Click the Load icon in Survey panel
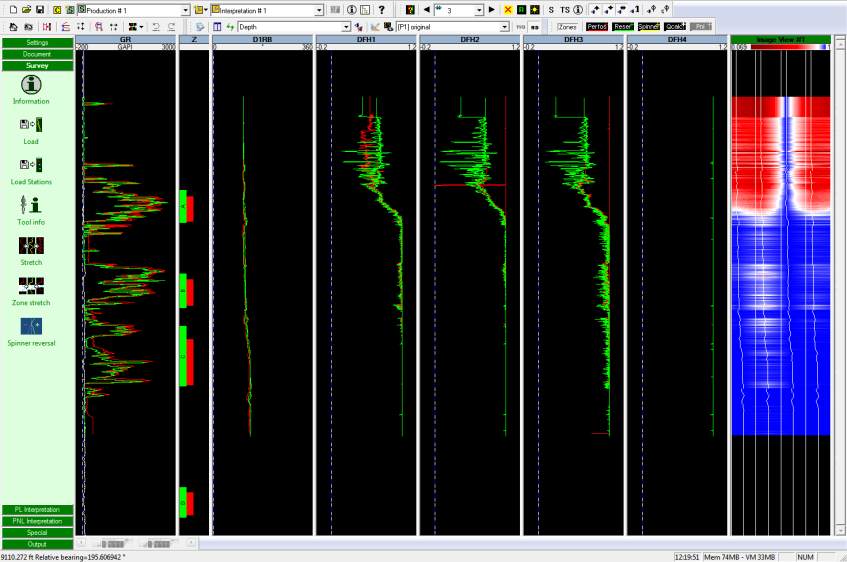 pyautogui.click(x=31, y=125)
